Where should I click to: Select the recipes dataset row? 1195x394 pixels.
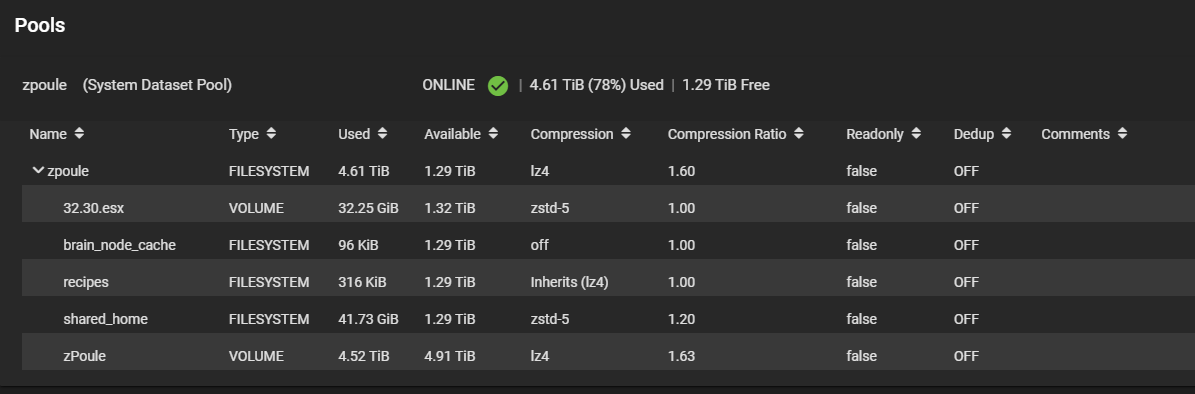(x=608, y=282)
